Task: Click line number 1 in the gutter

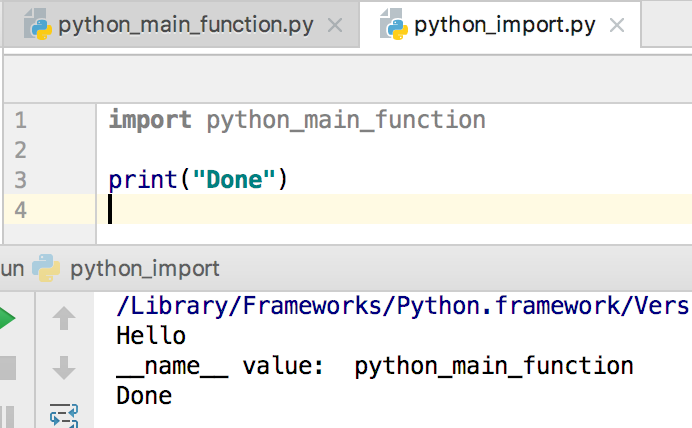Action: (21, 121)
